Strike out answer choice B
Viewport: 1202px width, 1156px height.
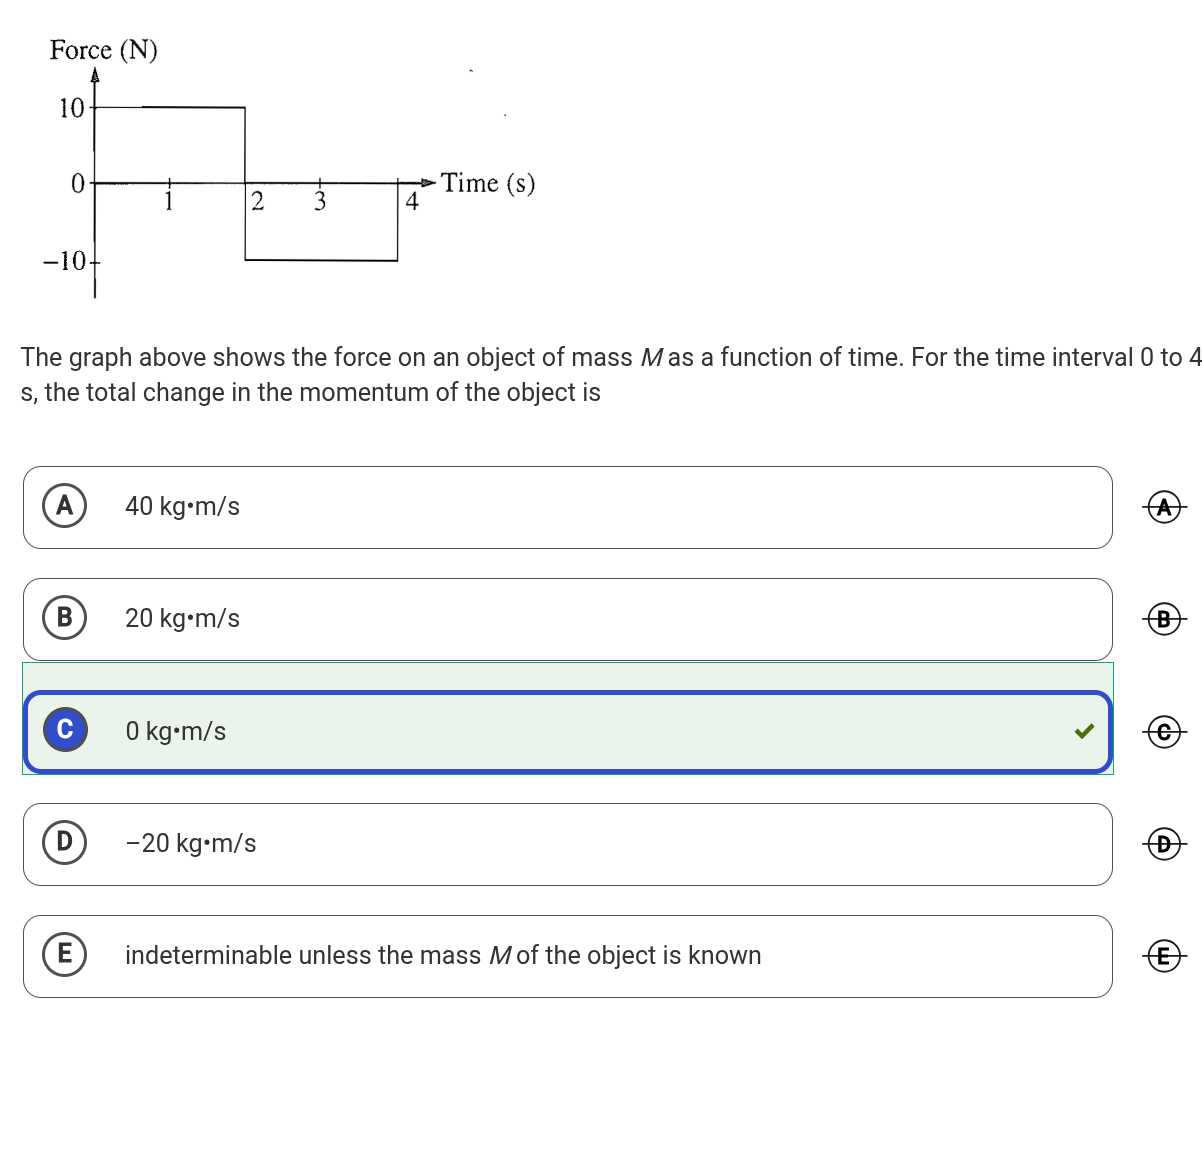pos(1163,620)
